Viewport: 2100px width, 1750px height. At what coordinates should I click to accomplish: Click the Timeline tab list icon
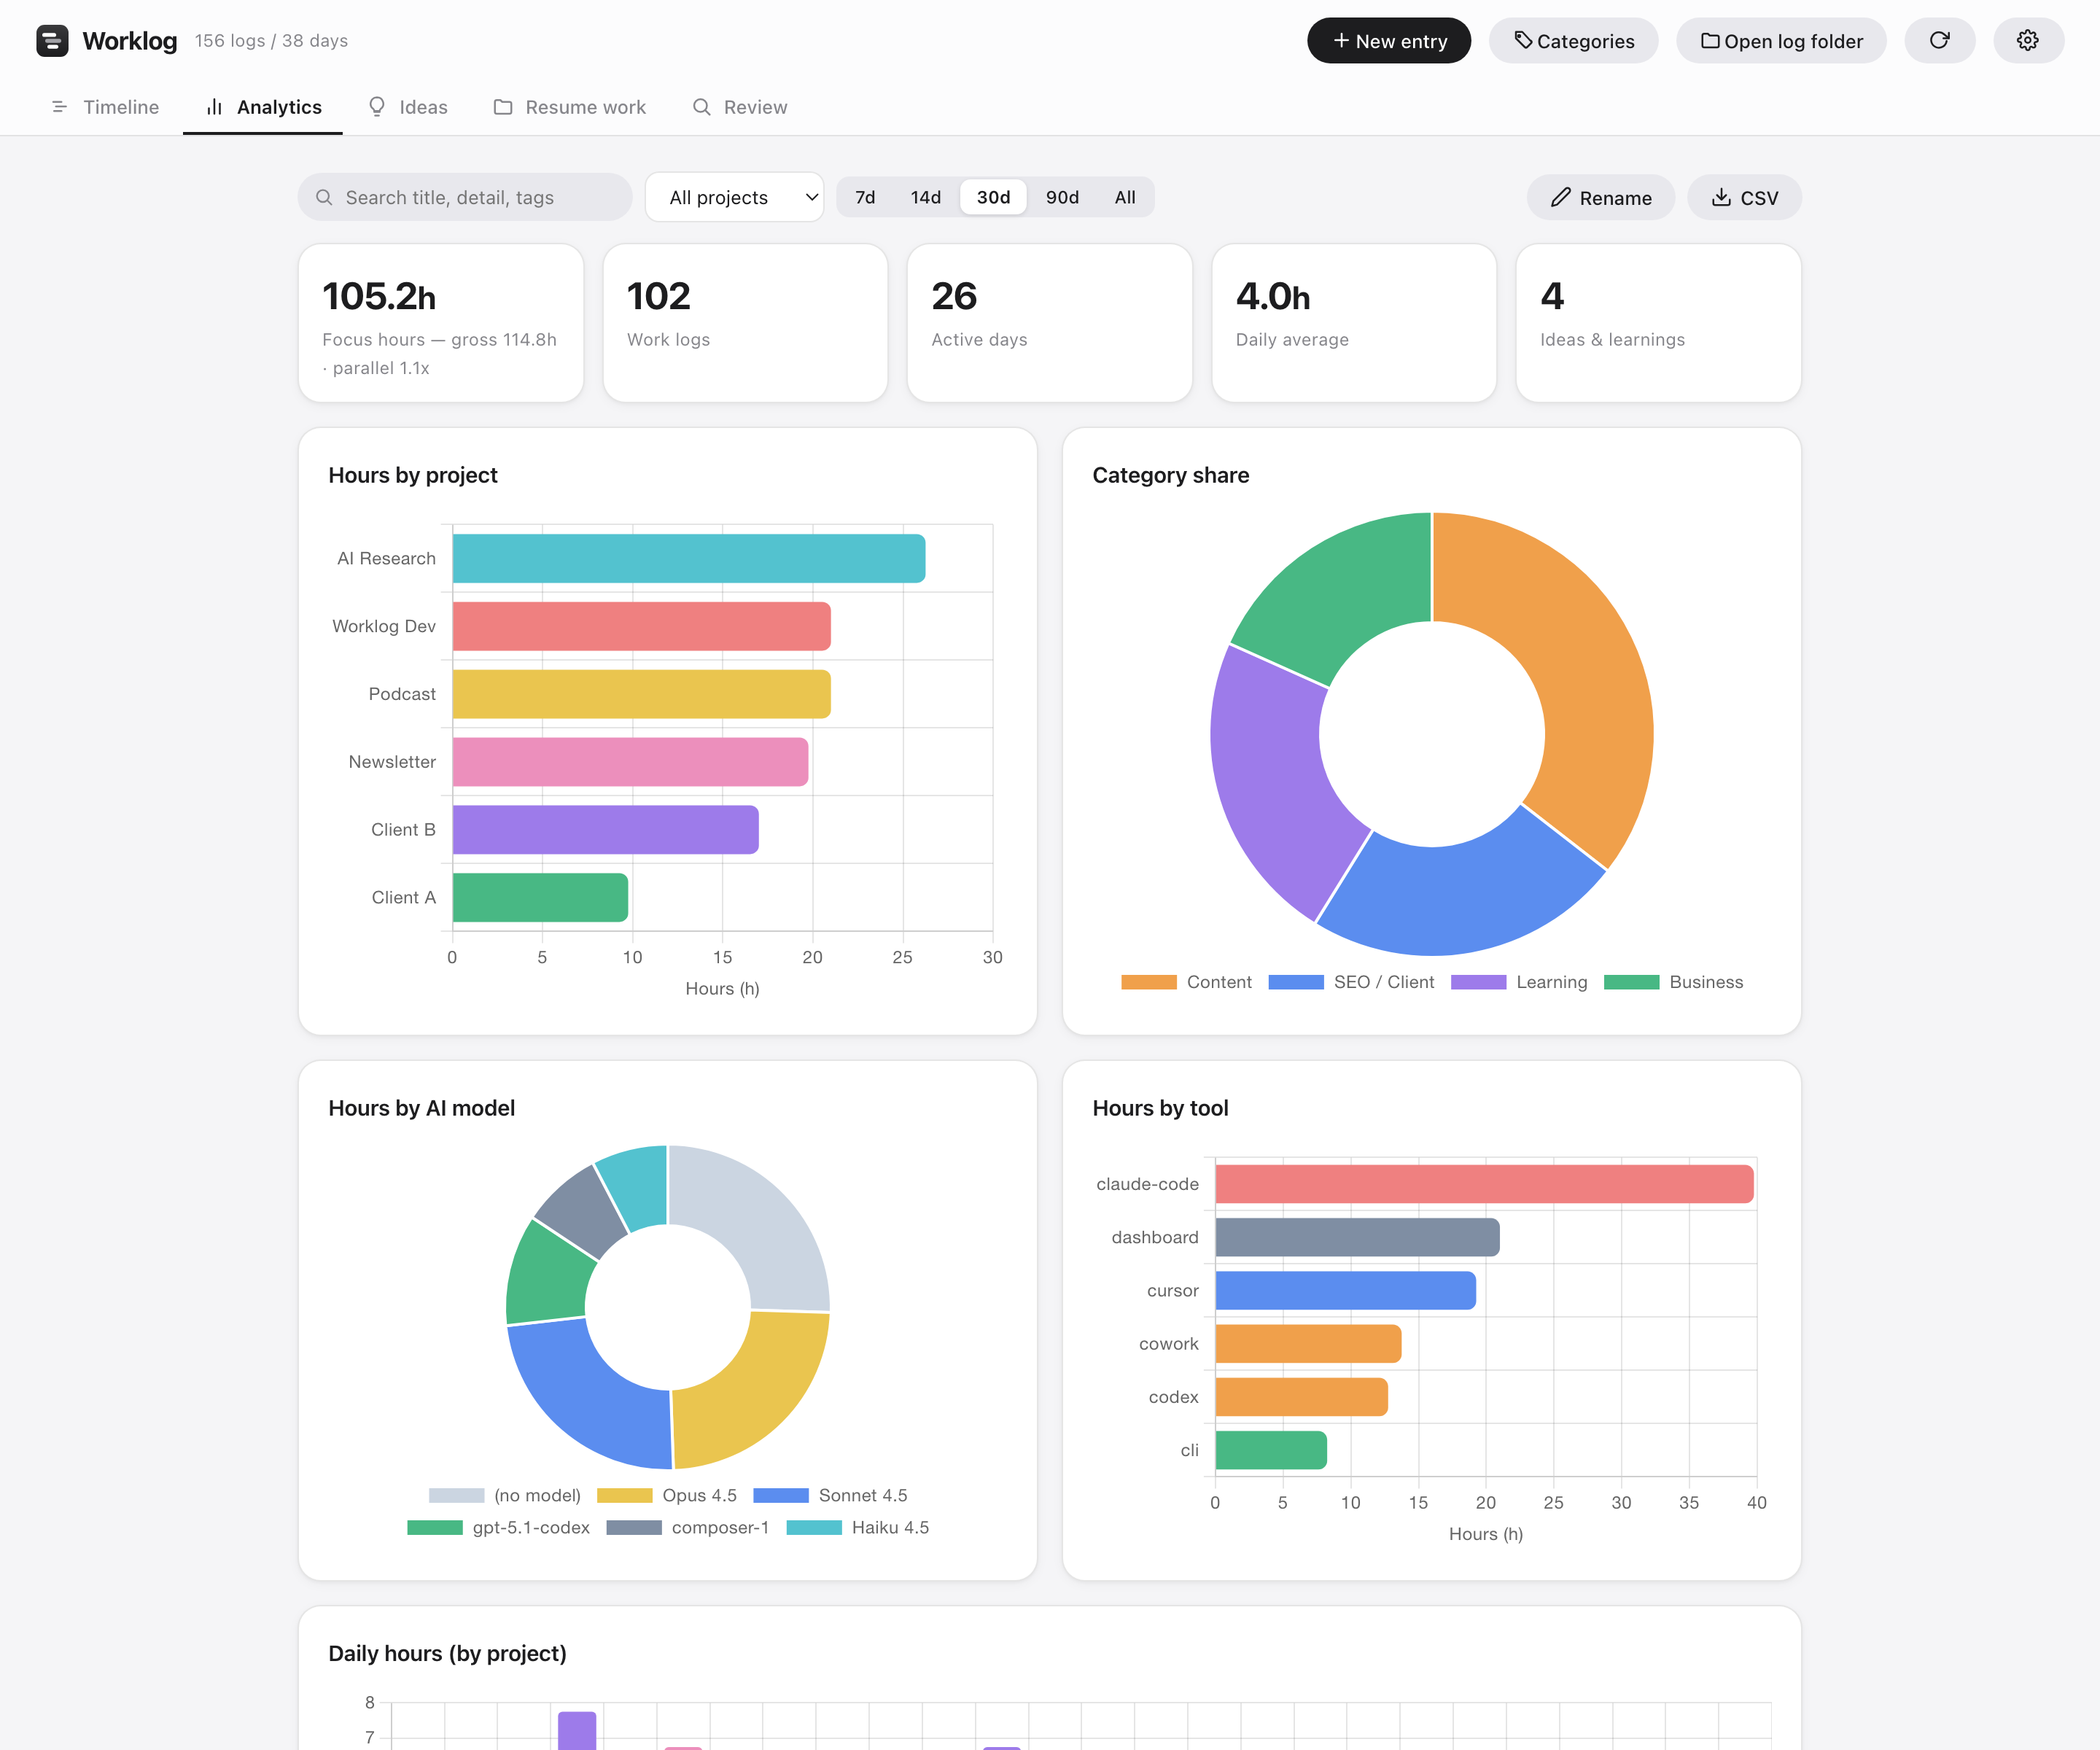click(59, 107)
